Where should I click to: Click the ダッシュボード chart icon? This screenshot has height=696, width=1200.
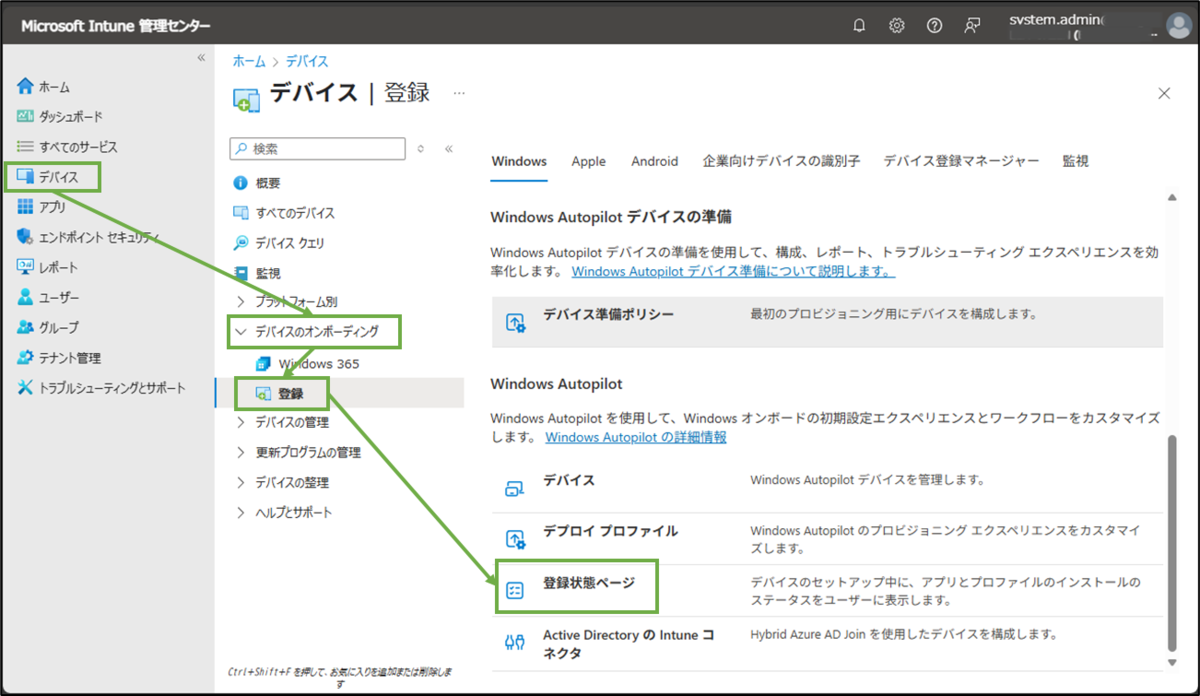click(x=26, y=117)
